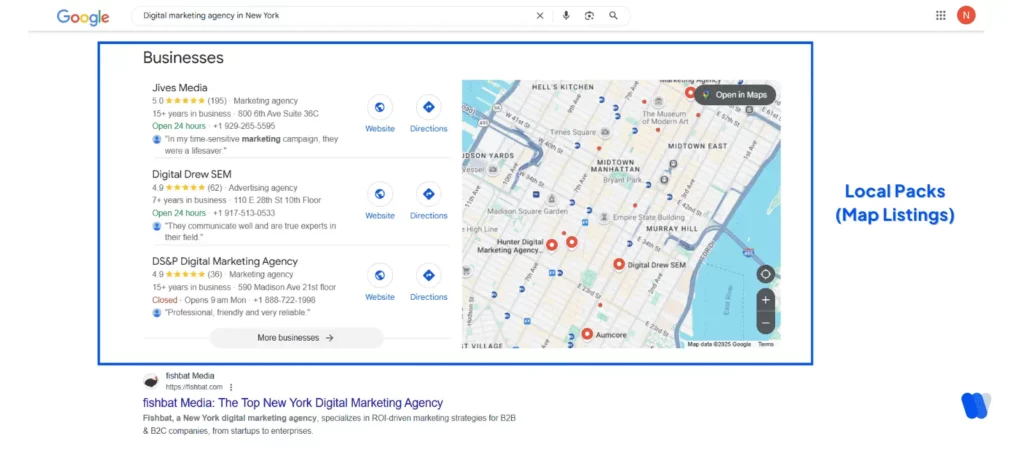Click the Digital Drew SEM reviewer avatar
This screenshot has height=451, width=1024.
tap(157, 226)
